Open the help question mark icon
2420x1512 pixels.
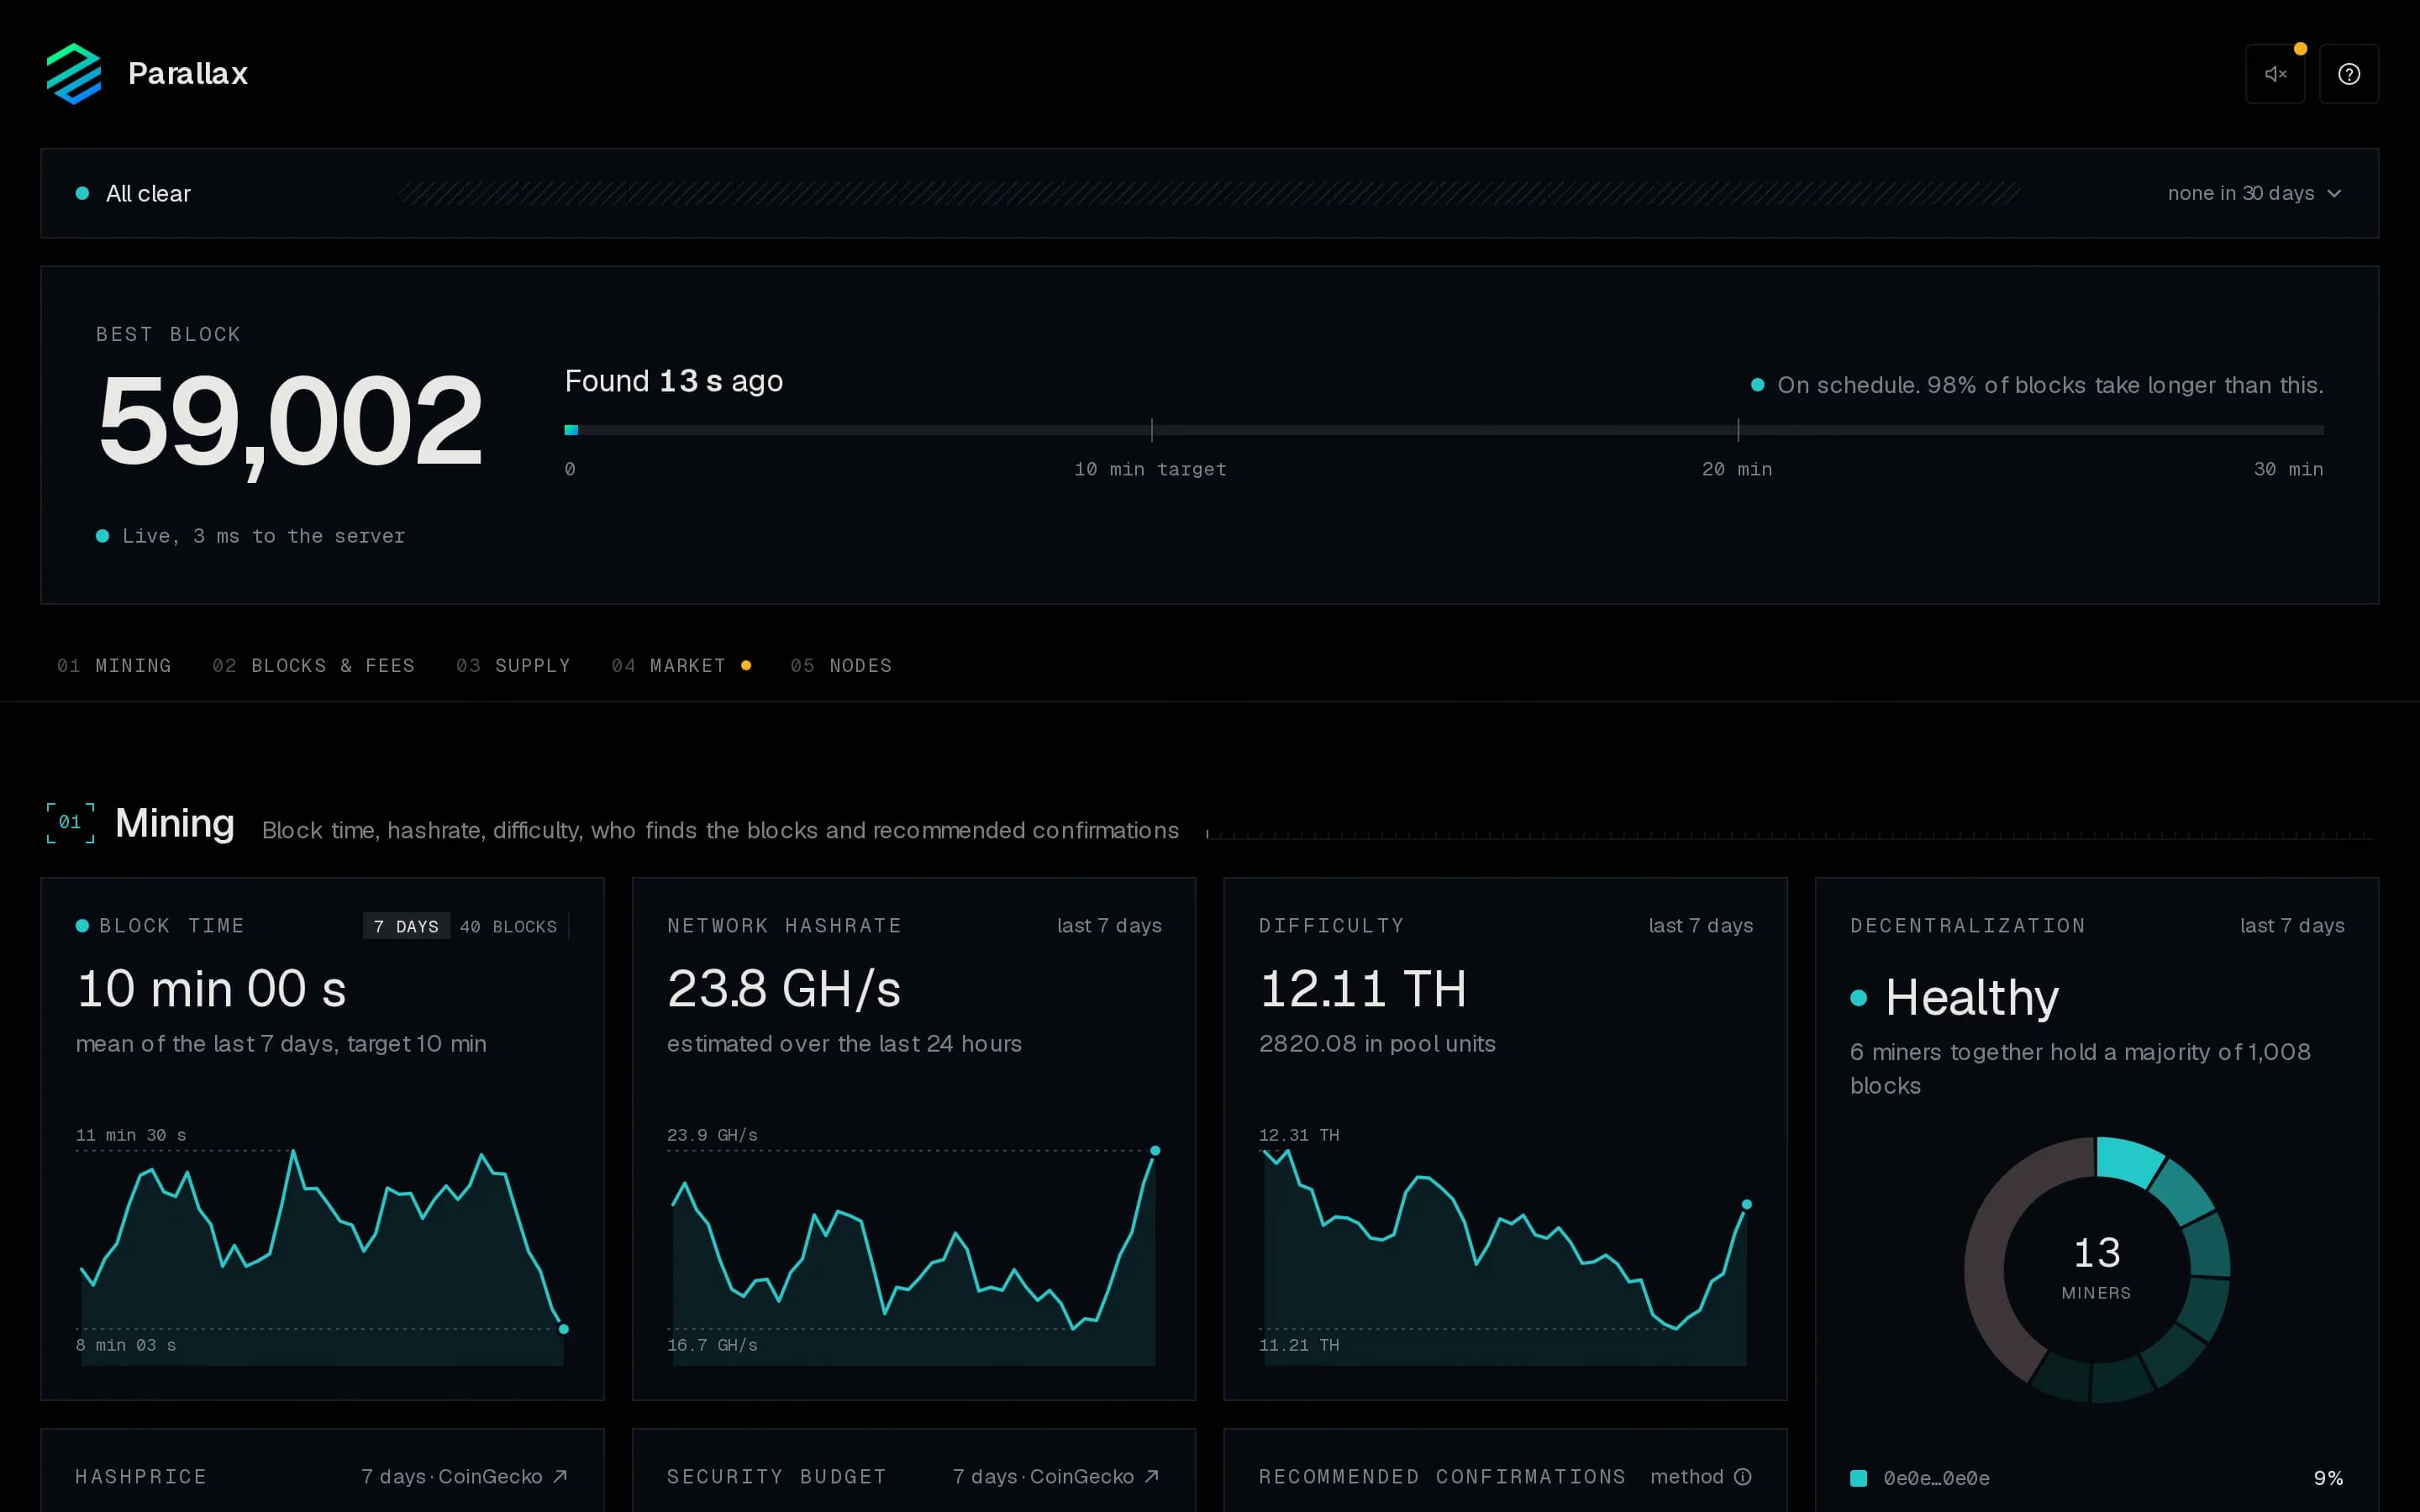2349,74
